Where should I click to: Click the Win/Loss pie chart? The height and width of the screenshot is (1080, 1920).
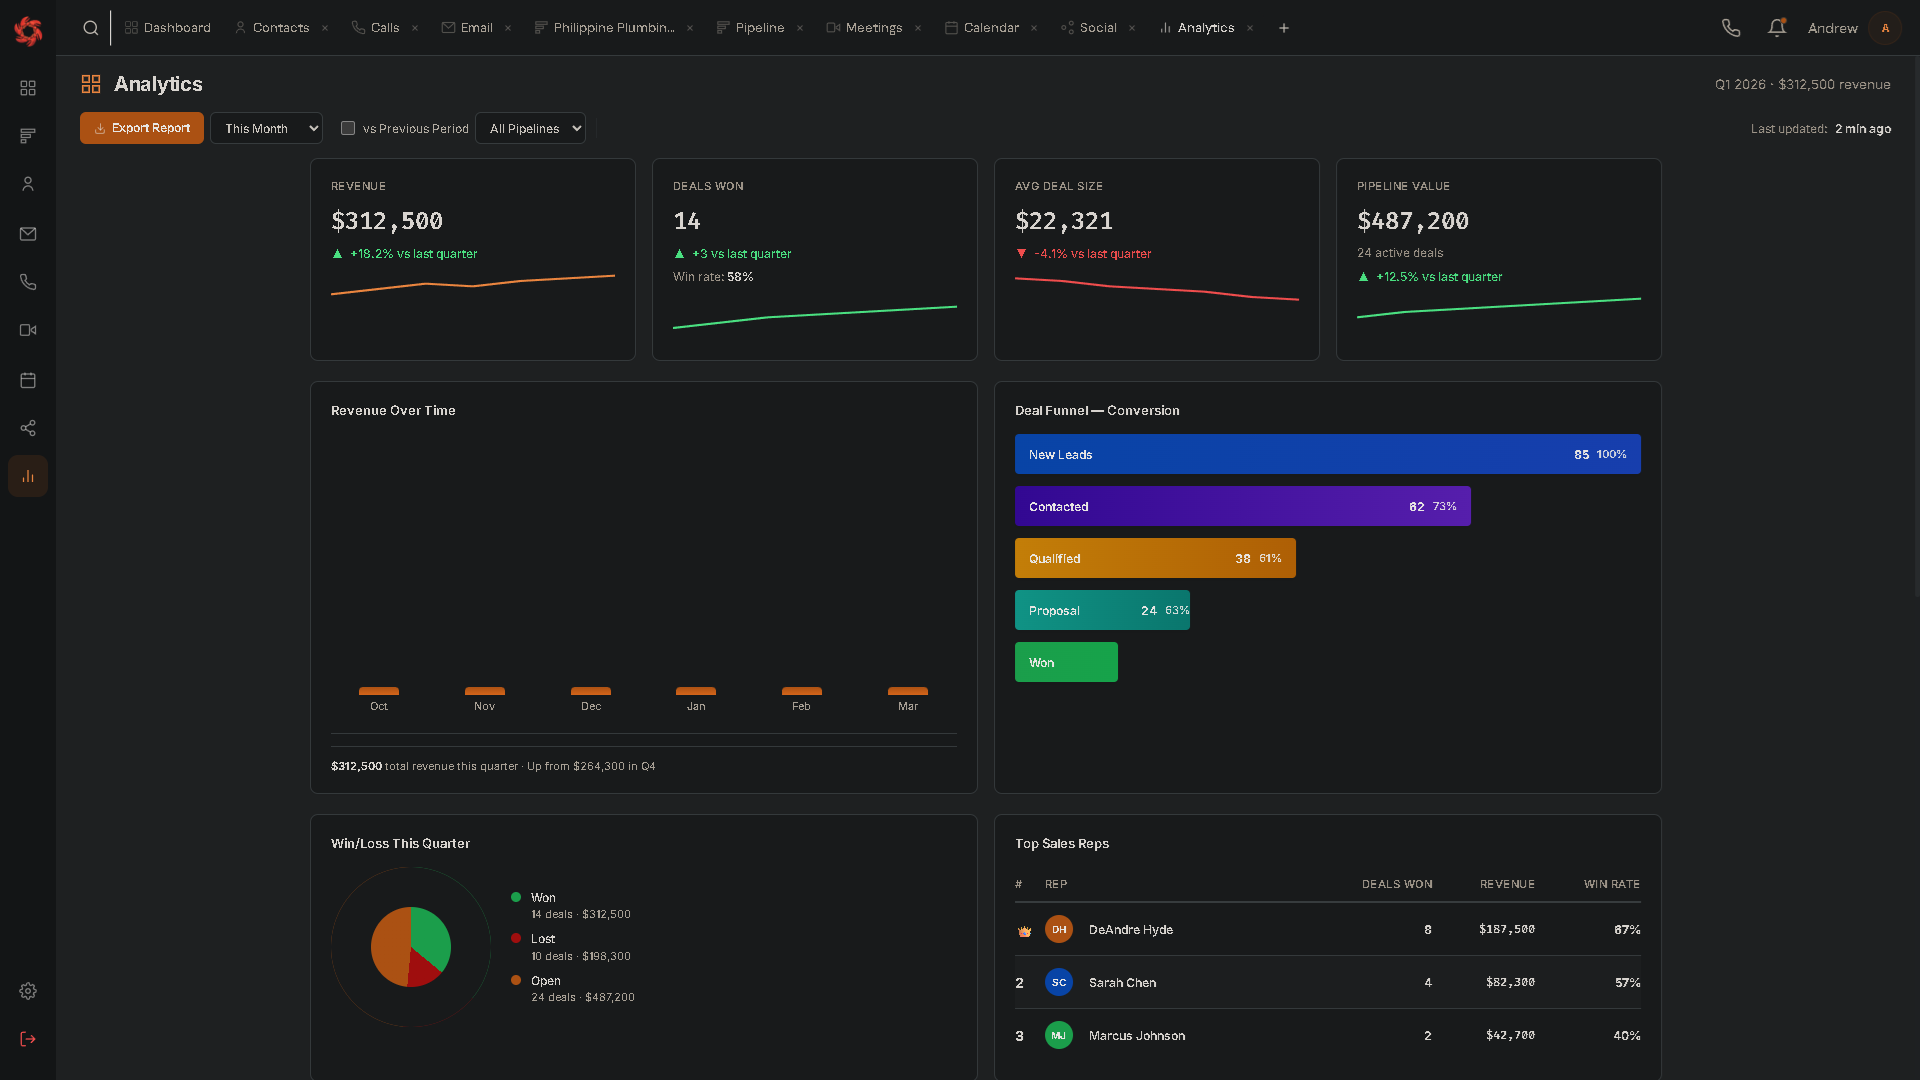pyautogui.click(x=411, y=947)
